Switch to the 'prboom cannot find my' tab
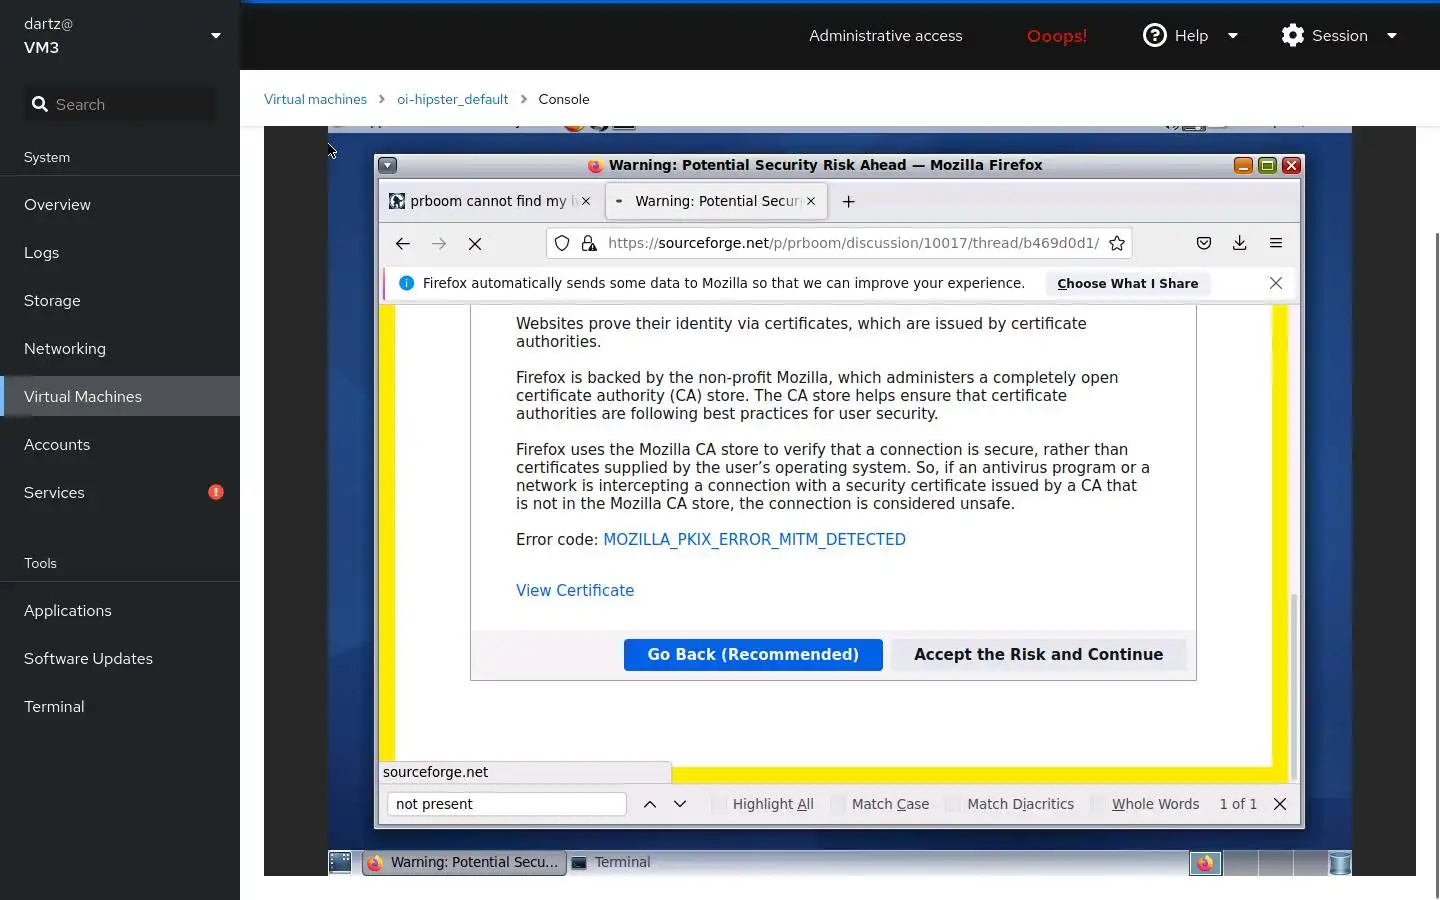Viewport: 1440px width, 900px height. tap(489, 201)
